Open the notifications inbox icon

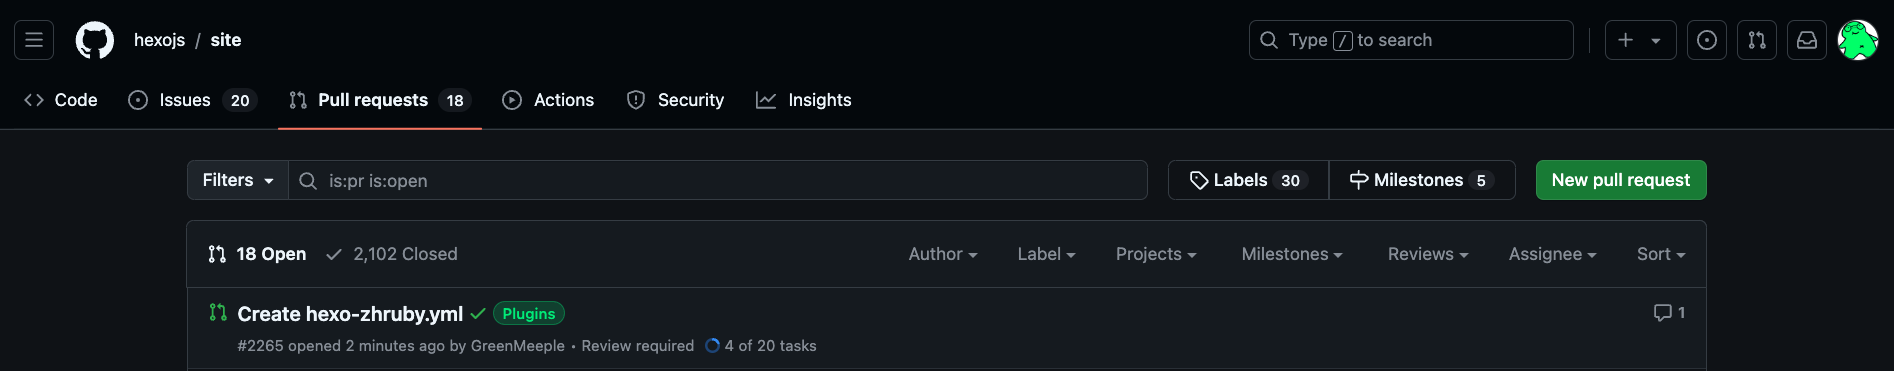click(1807, 40)
